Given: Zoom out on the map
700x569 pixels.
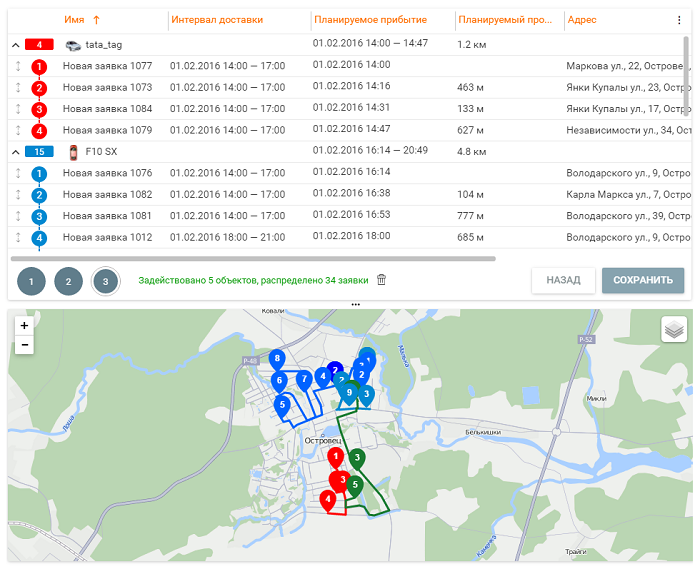Looking at the screenshot, I should coord(24,344).
